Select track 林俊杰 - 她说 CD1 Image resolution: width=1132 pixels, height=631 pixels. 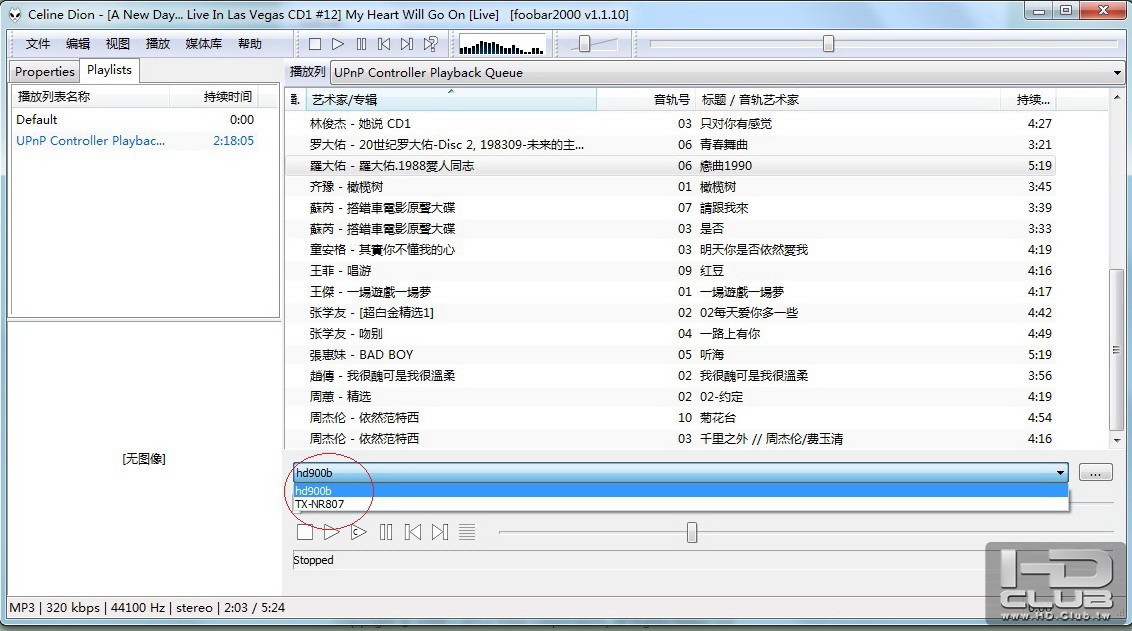[670, 123]
